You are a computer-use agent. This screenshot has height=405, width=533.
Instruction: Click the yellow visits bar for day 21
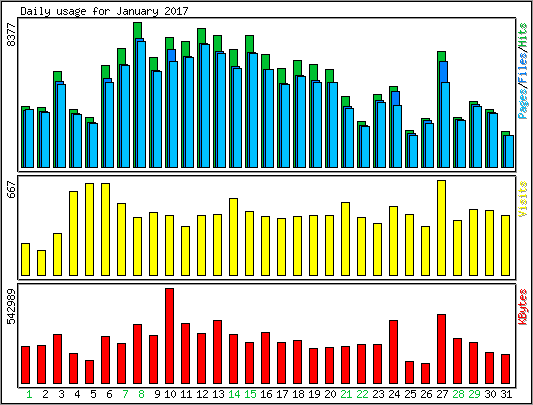pyautogui.click(x=345, y=239)
